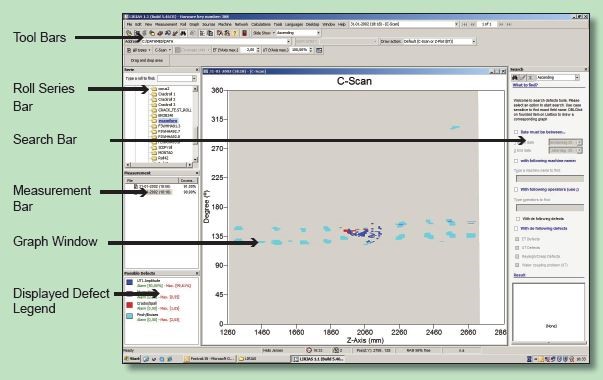The height and width of the screenshot is (380, 603).
Task: Click the red book icon in toolbar
Action: click(244, 33)
